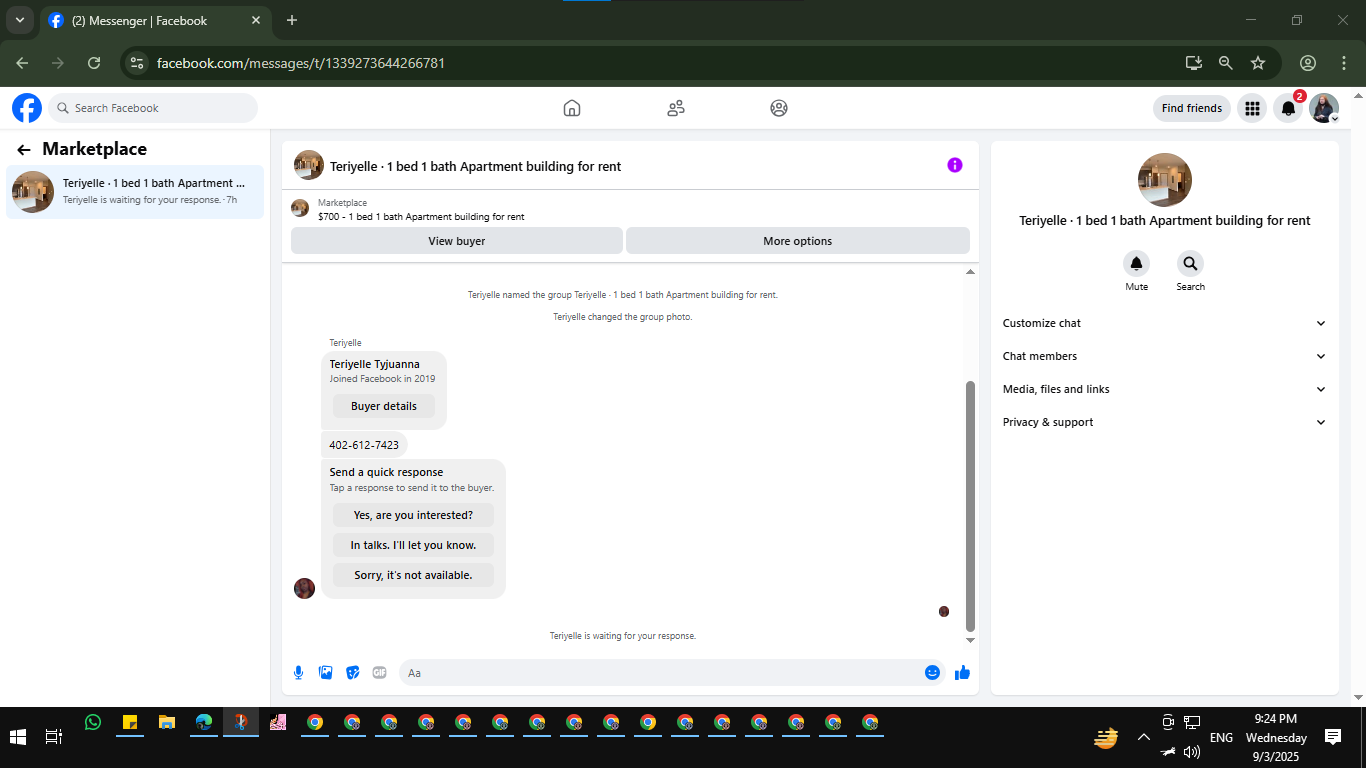The image size is (1366, 768).
Task: Click the back arrow beside Marketplace
Action: click(24, 150)
